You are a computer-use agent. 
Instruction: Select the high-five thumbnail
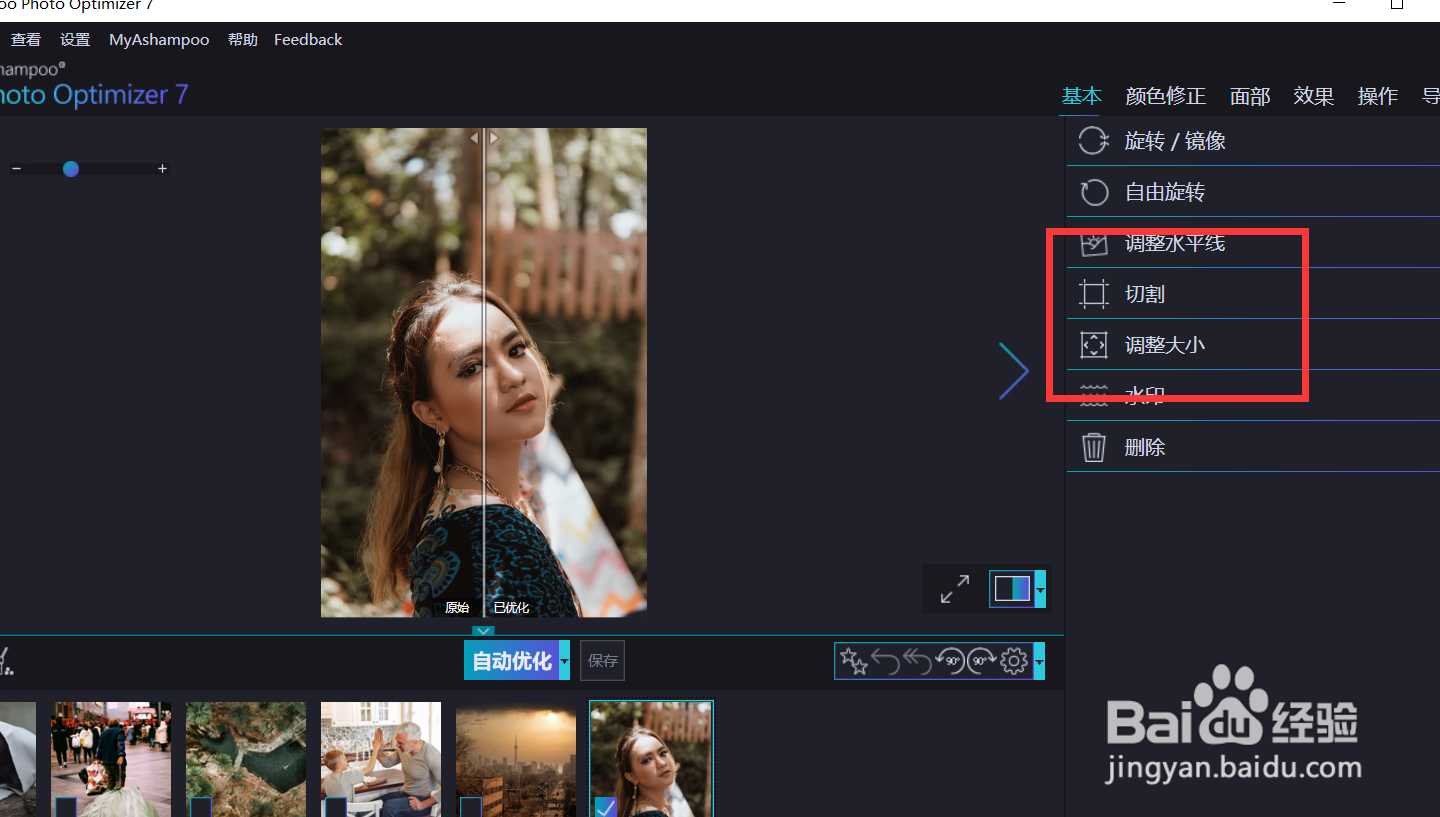coord(381,759)
